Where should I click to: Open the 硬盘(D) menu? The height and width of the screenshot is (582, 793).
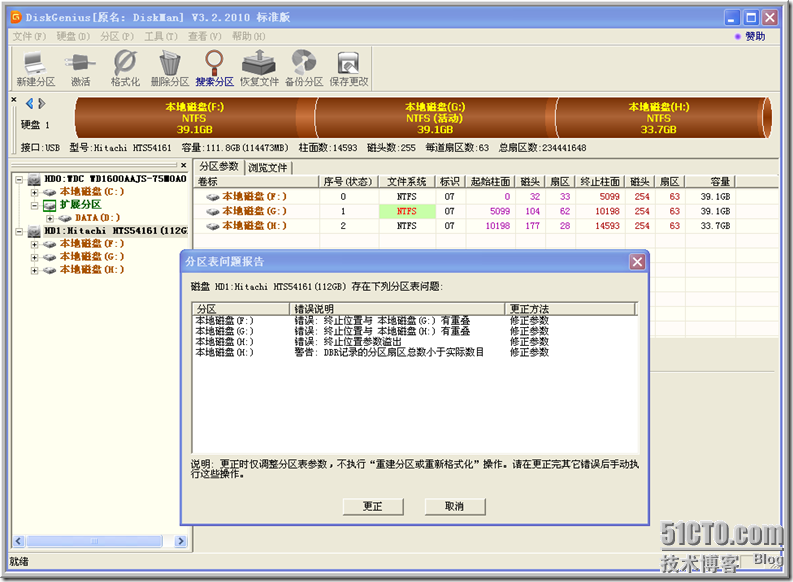coord(73,36)
